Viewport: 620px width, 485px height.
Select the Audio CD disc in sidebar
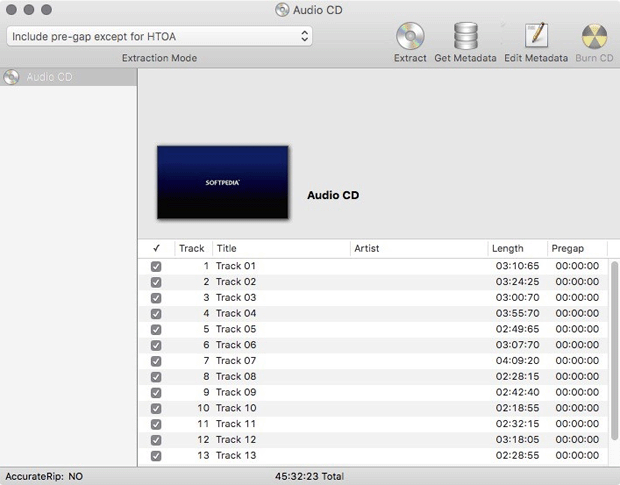69,77
